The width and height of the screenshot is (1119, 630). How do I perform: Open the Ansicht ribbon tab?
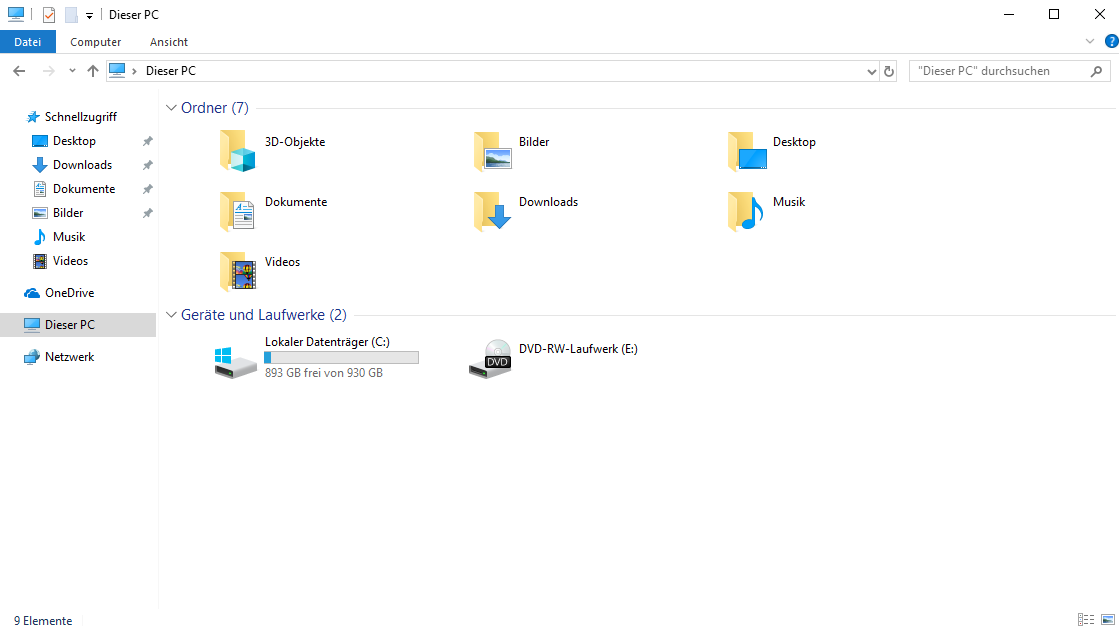pos(169,42)
